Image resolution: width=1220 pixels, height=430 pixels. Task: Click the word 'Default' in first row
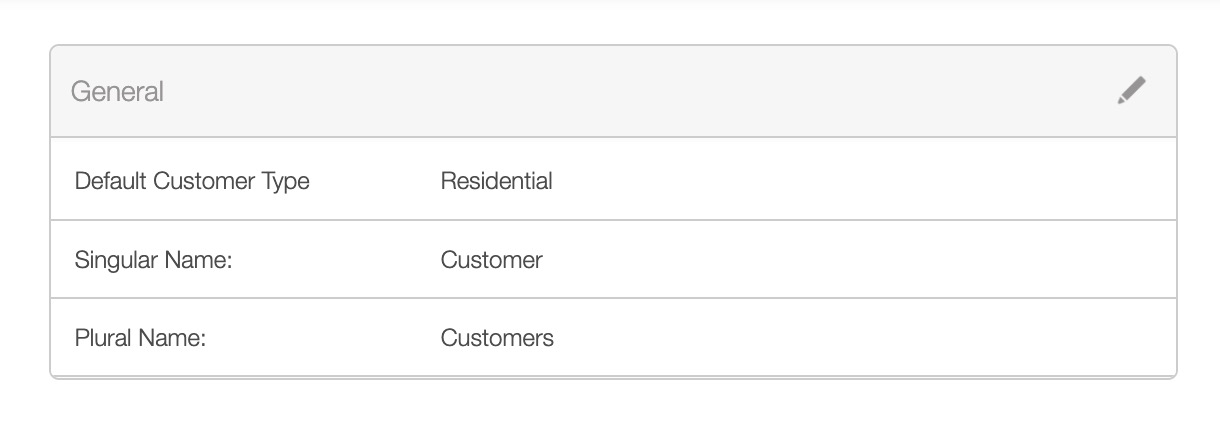coord(111,181)
